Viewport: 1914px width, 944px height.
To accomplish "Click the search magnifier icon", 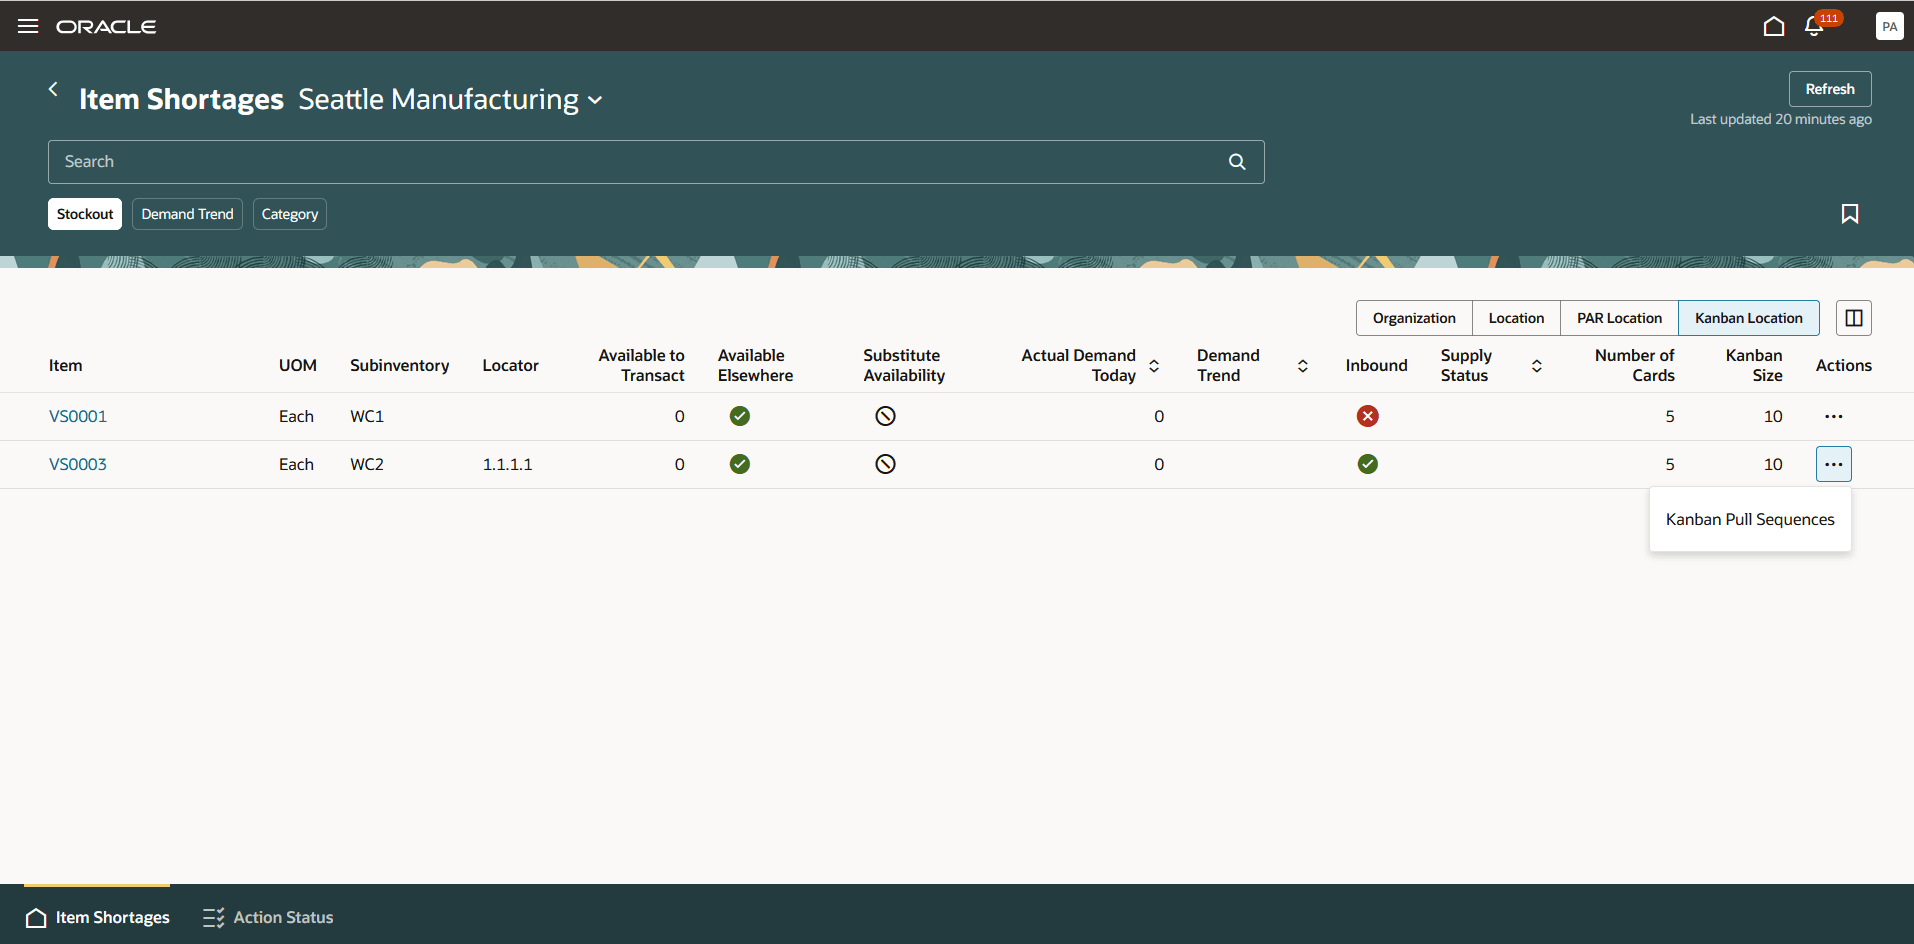I will coord(1236,161).
